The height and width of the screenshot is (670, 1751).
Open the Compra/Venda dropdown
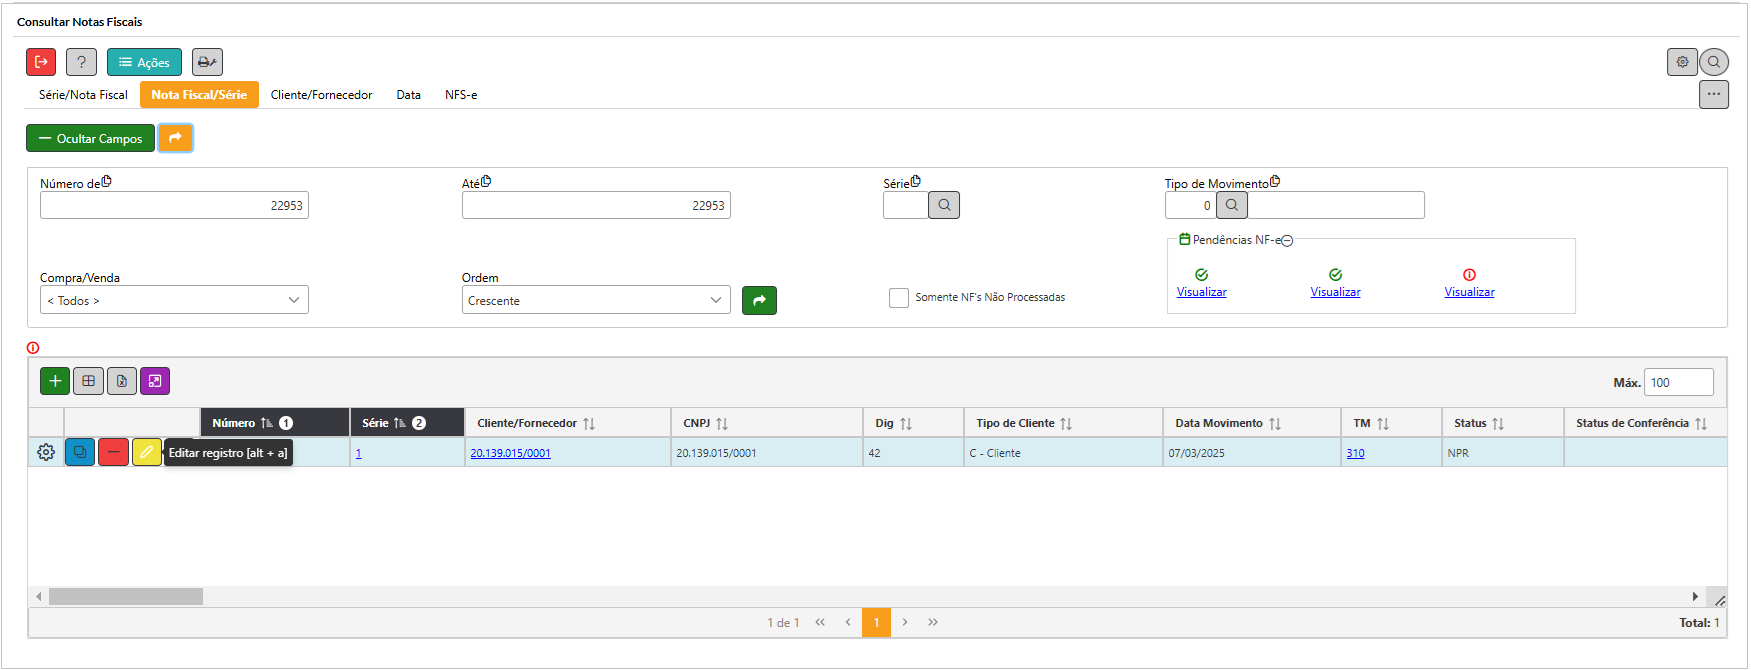pos(174,300)
